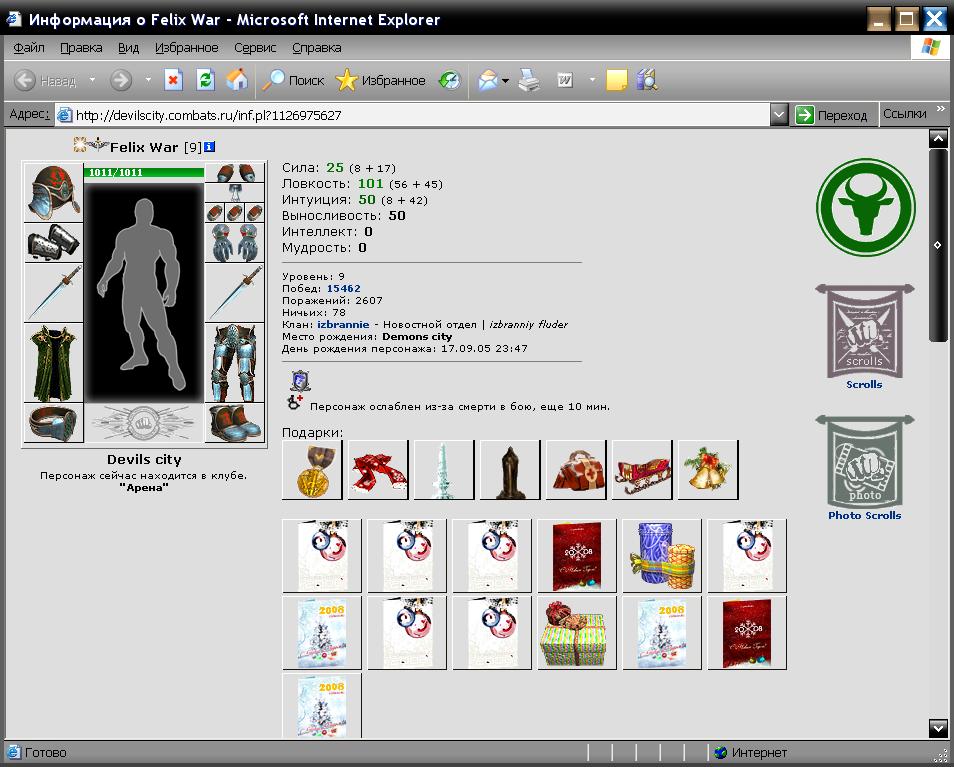Screen dimensions: 954x767
Task: Click the shield status badge icon
Action: (301, 381)
